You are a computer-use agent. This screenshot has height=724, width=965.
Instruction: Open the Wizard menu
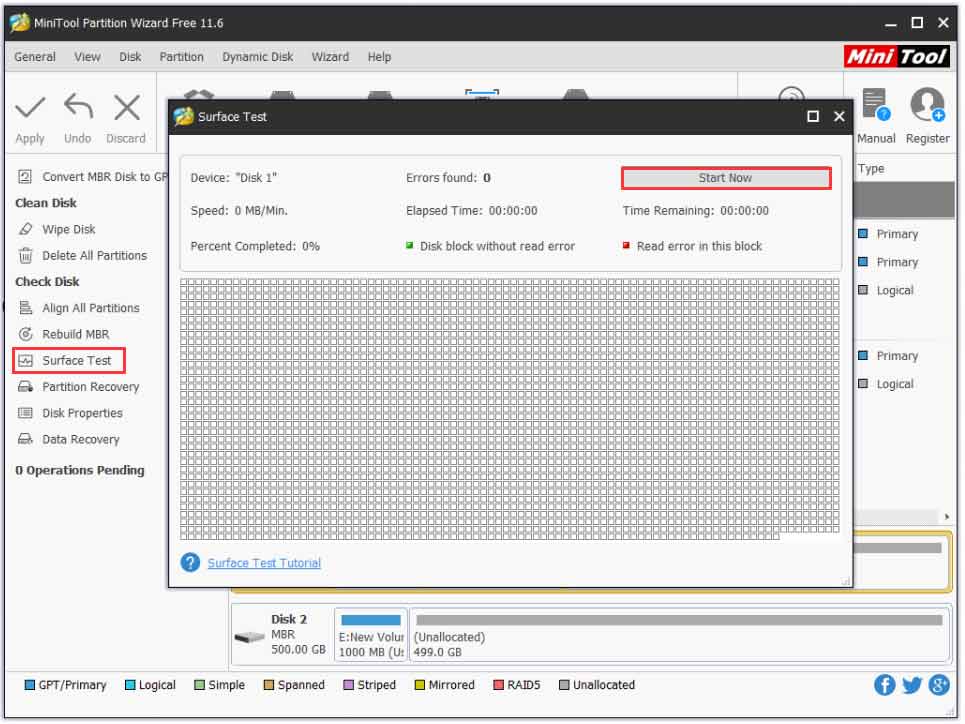330,57
